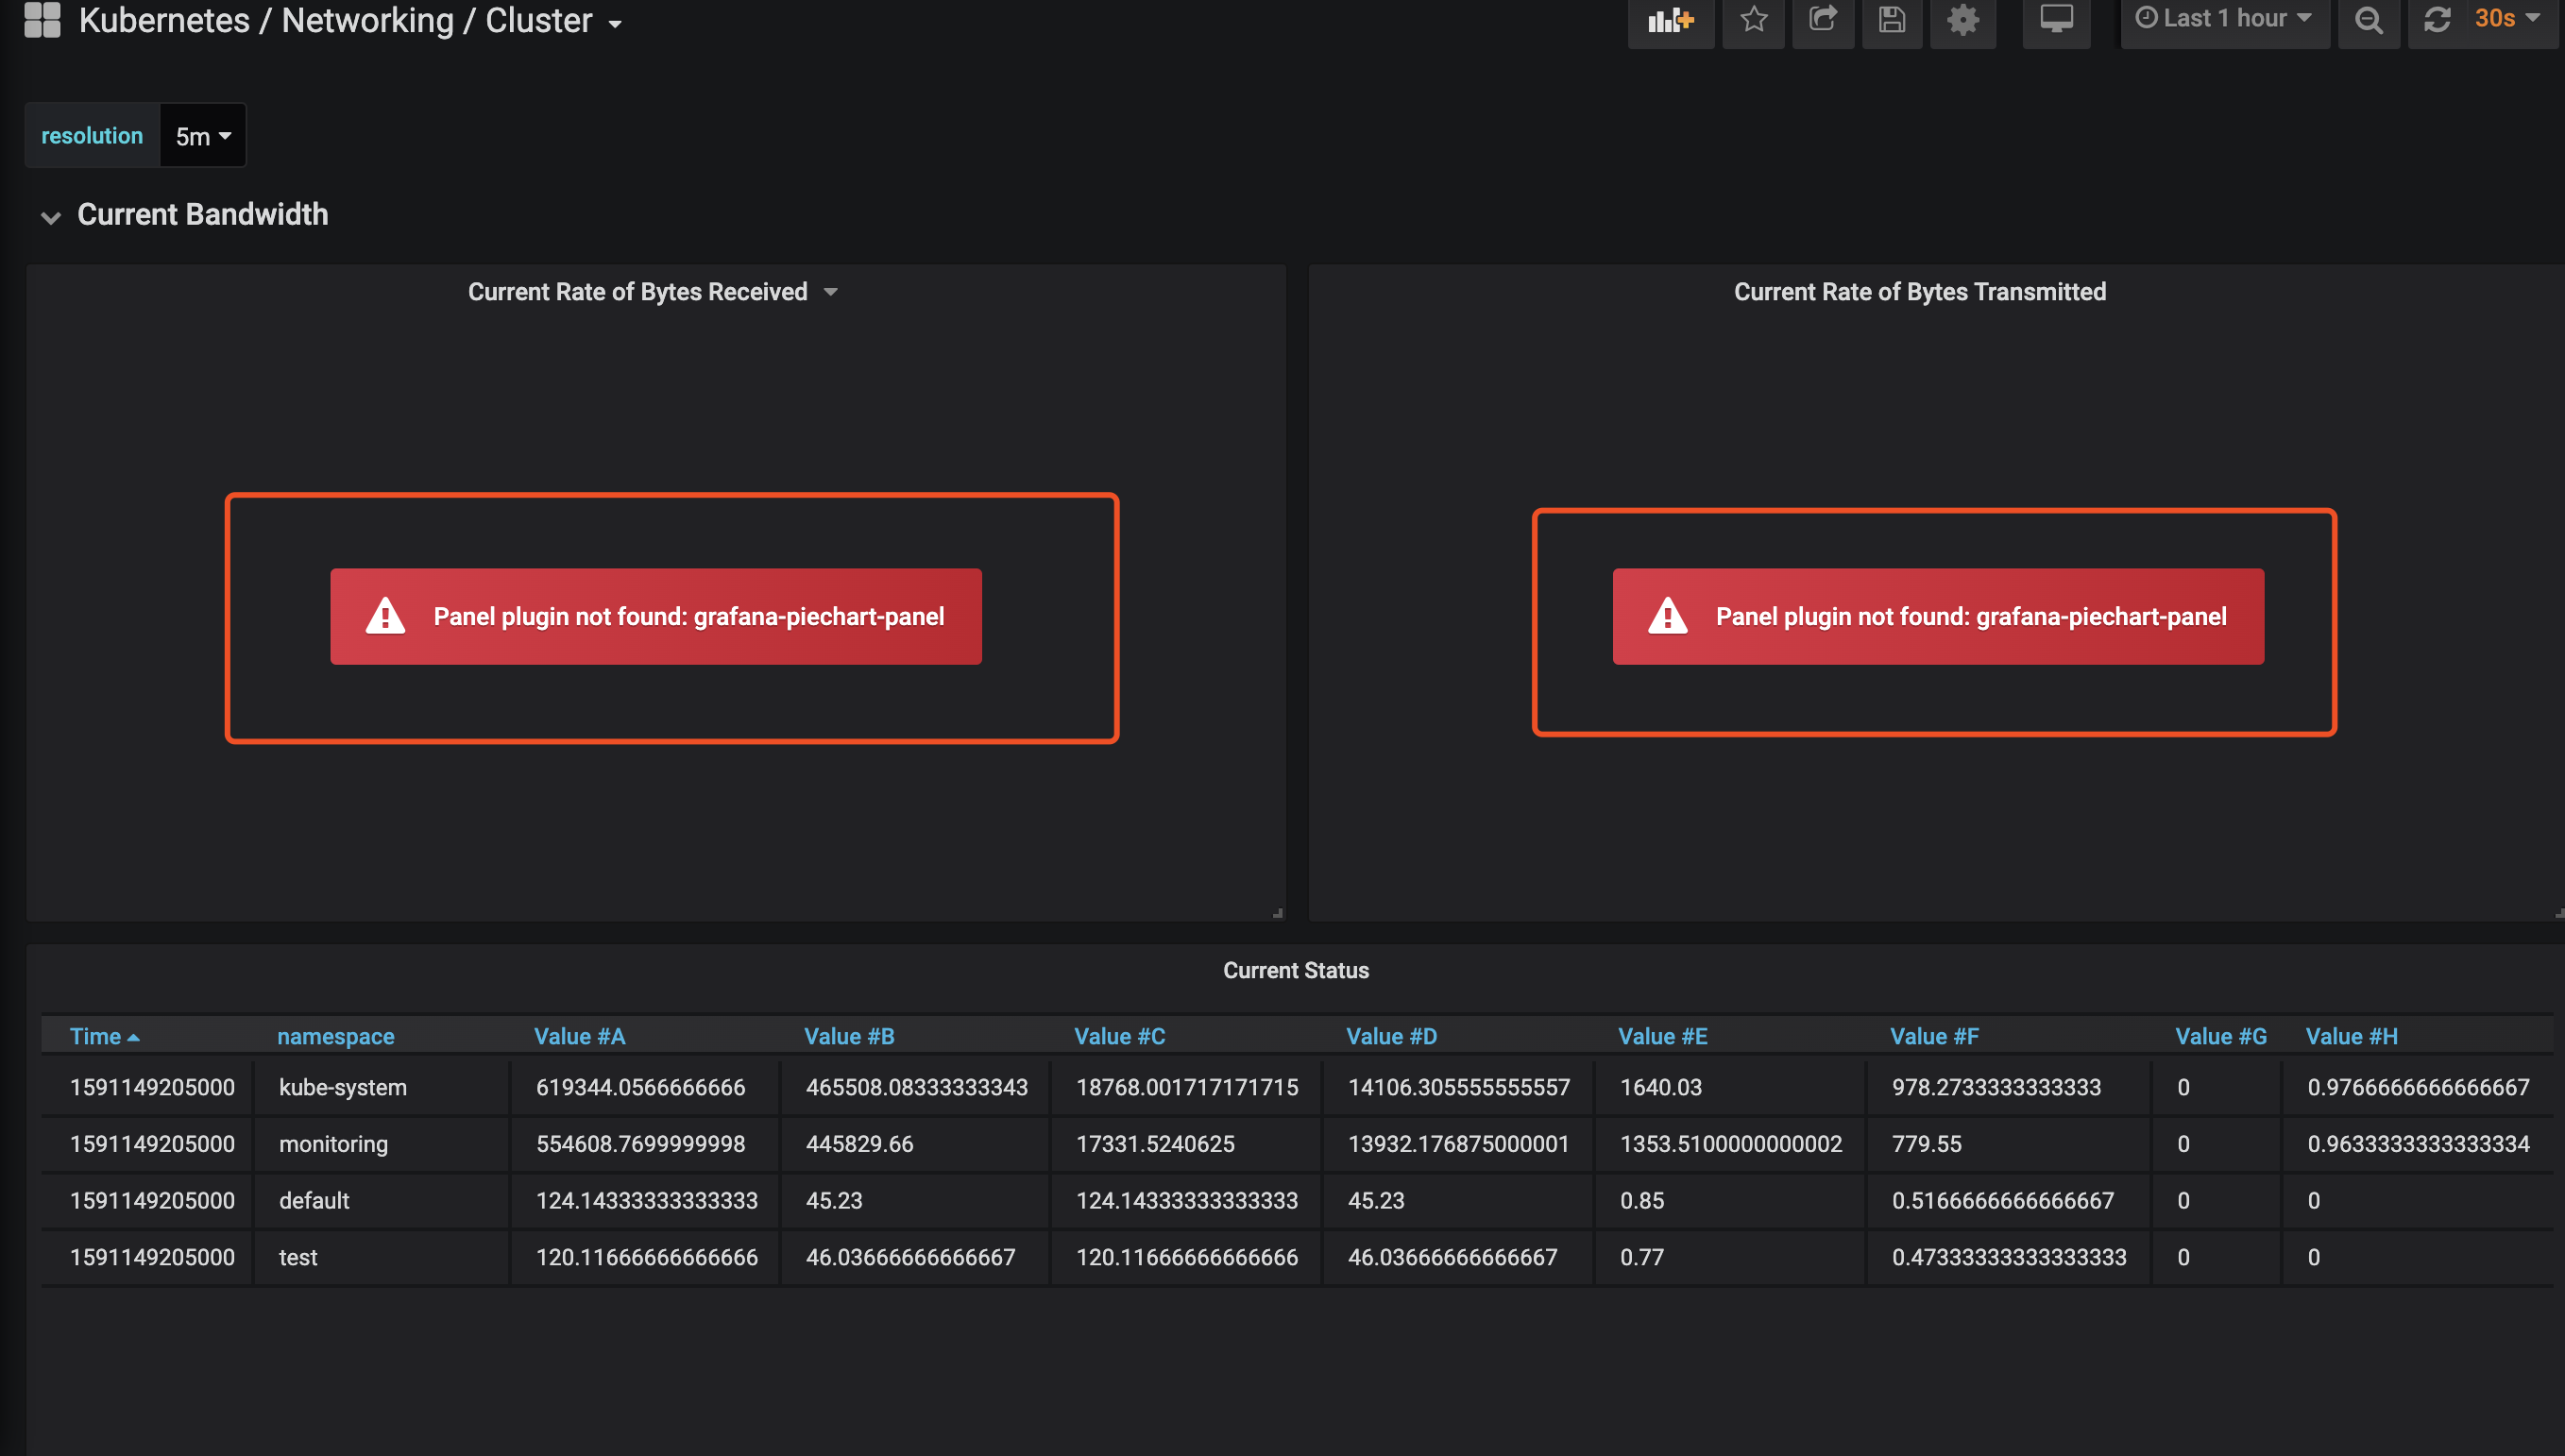Image resolution: width=2565 pixels, height=1456 pixels.
Task: Click value 445829.66 cell
Action: click(x=915, y=1144)
